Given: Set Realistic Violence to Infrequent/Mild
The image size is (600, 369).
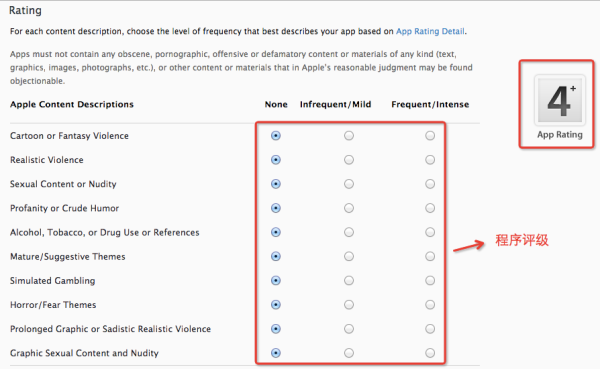Looking at the screenshot, I should [x=349, y=160].
